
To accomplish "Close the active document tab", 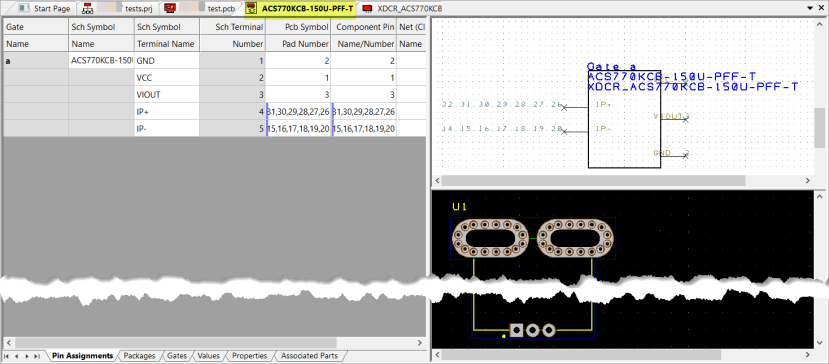I will pyautogui.click(x=821, y=8).
